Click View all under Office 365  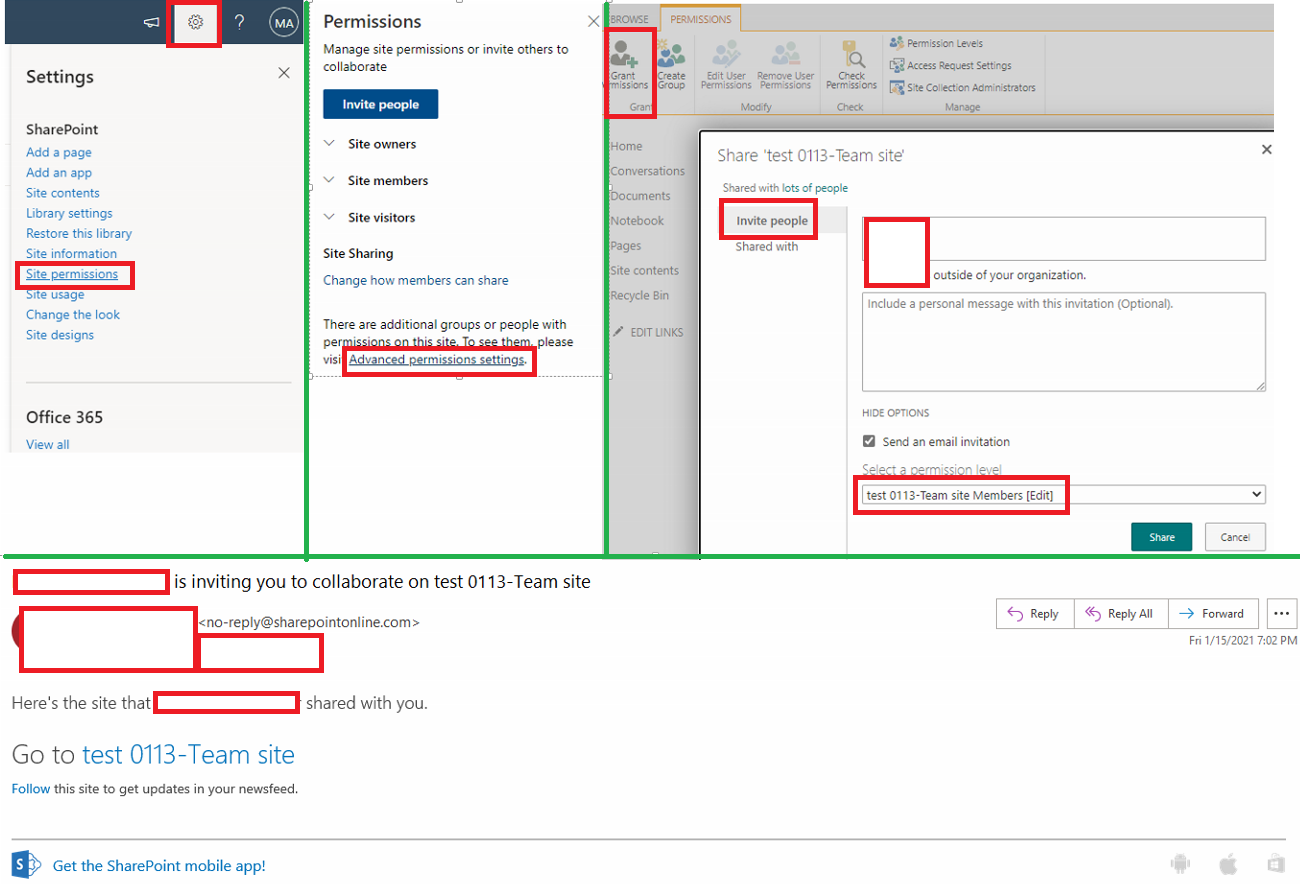pyautogui.click(x=48, y=445)
